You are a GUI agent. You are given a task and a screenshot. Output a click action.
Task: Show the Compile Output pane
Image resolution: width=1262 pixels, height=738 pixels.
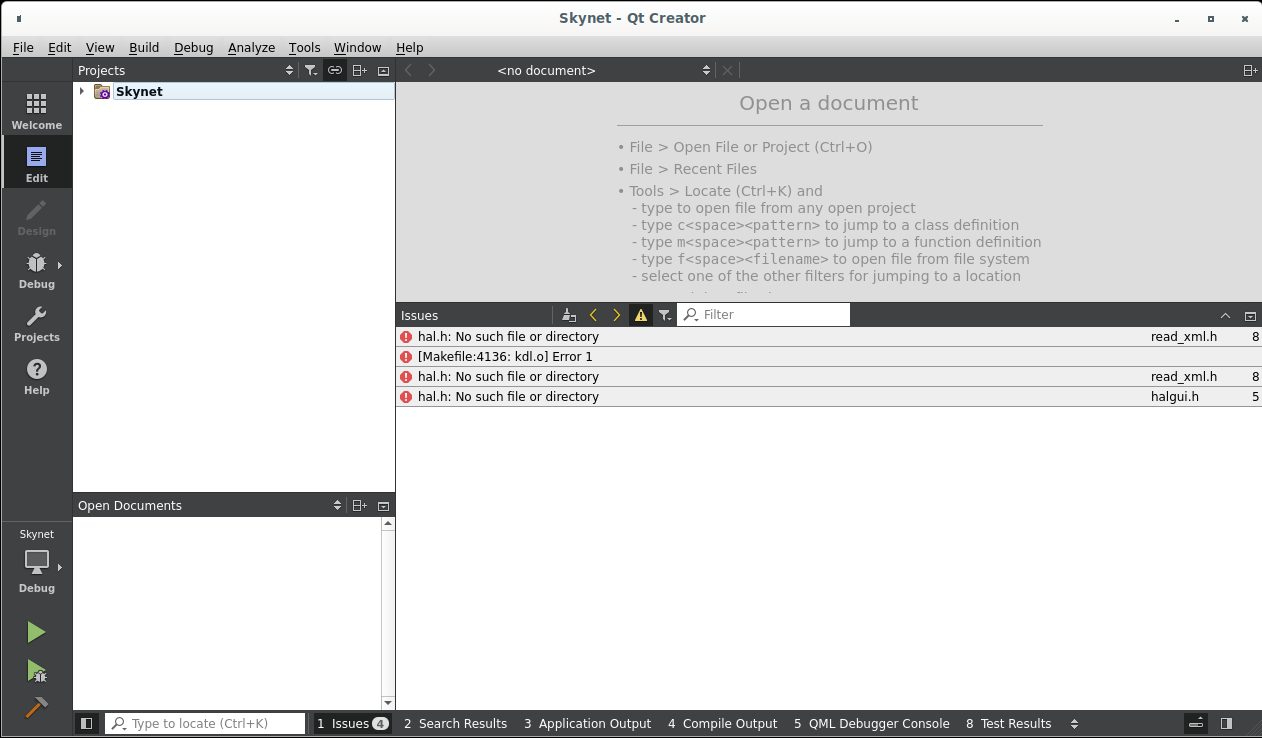click(722, 723)
